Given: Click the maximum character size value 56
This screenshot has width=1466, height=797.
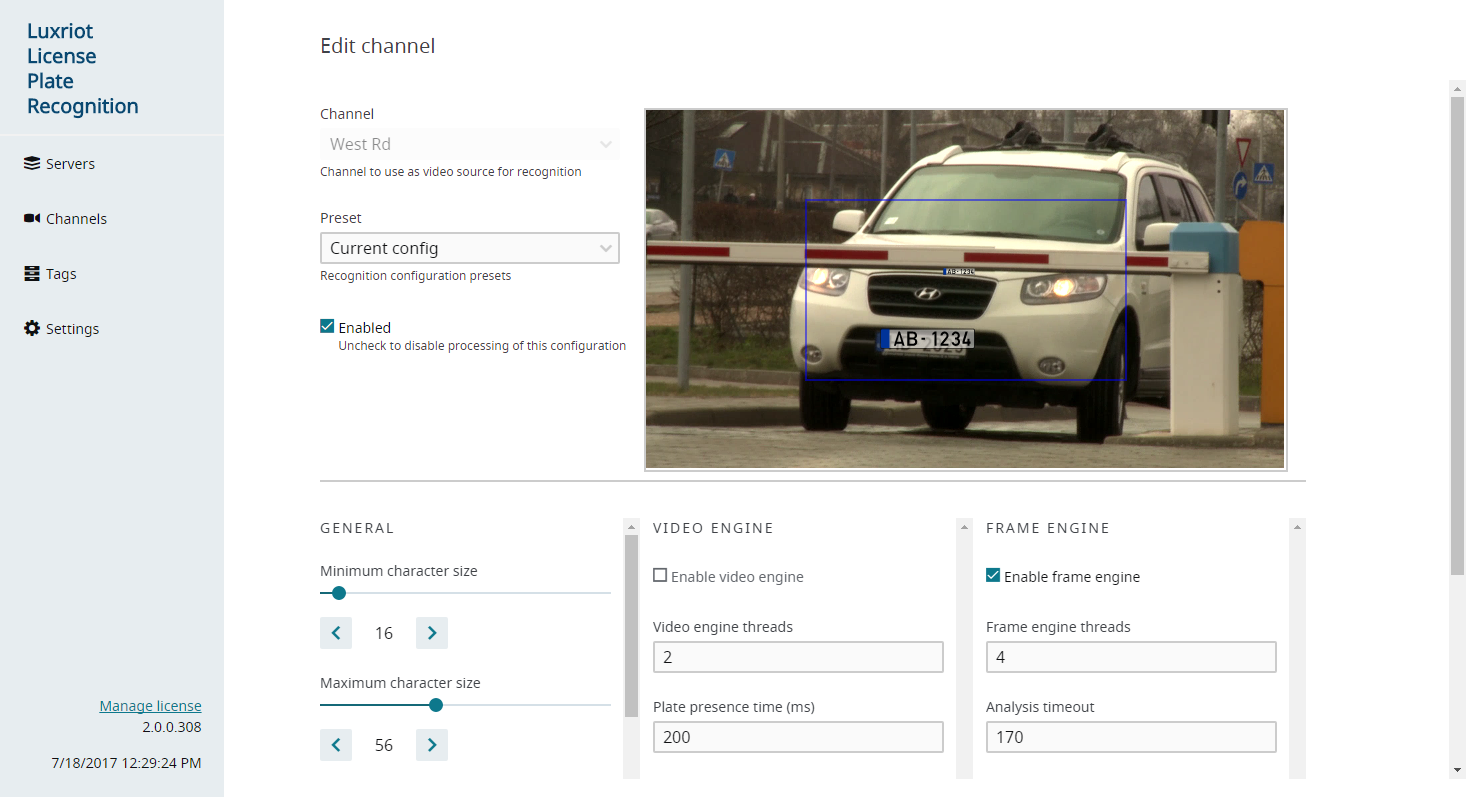Looking at the screenshot, I should (x=384, y=745).
